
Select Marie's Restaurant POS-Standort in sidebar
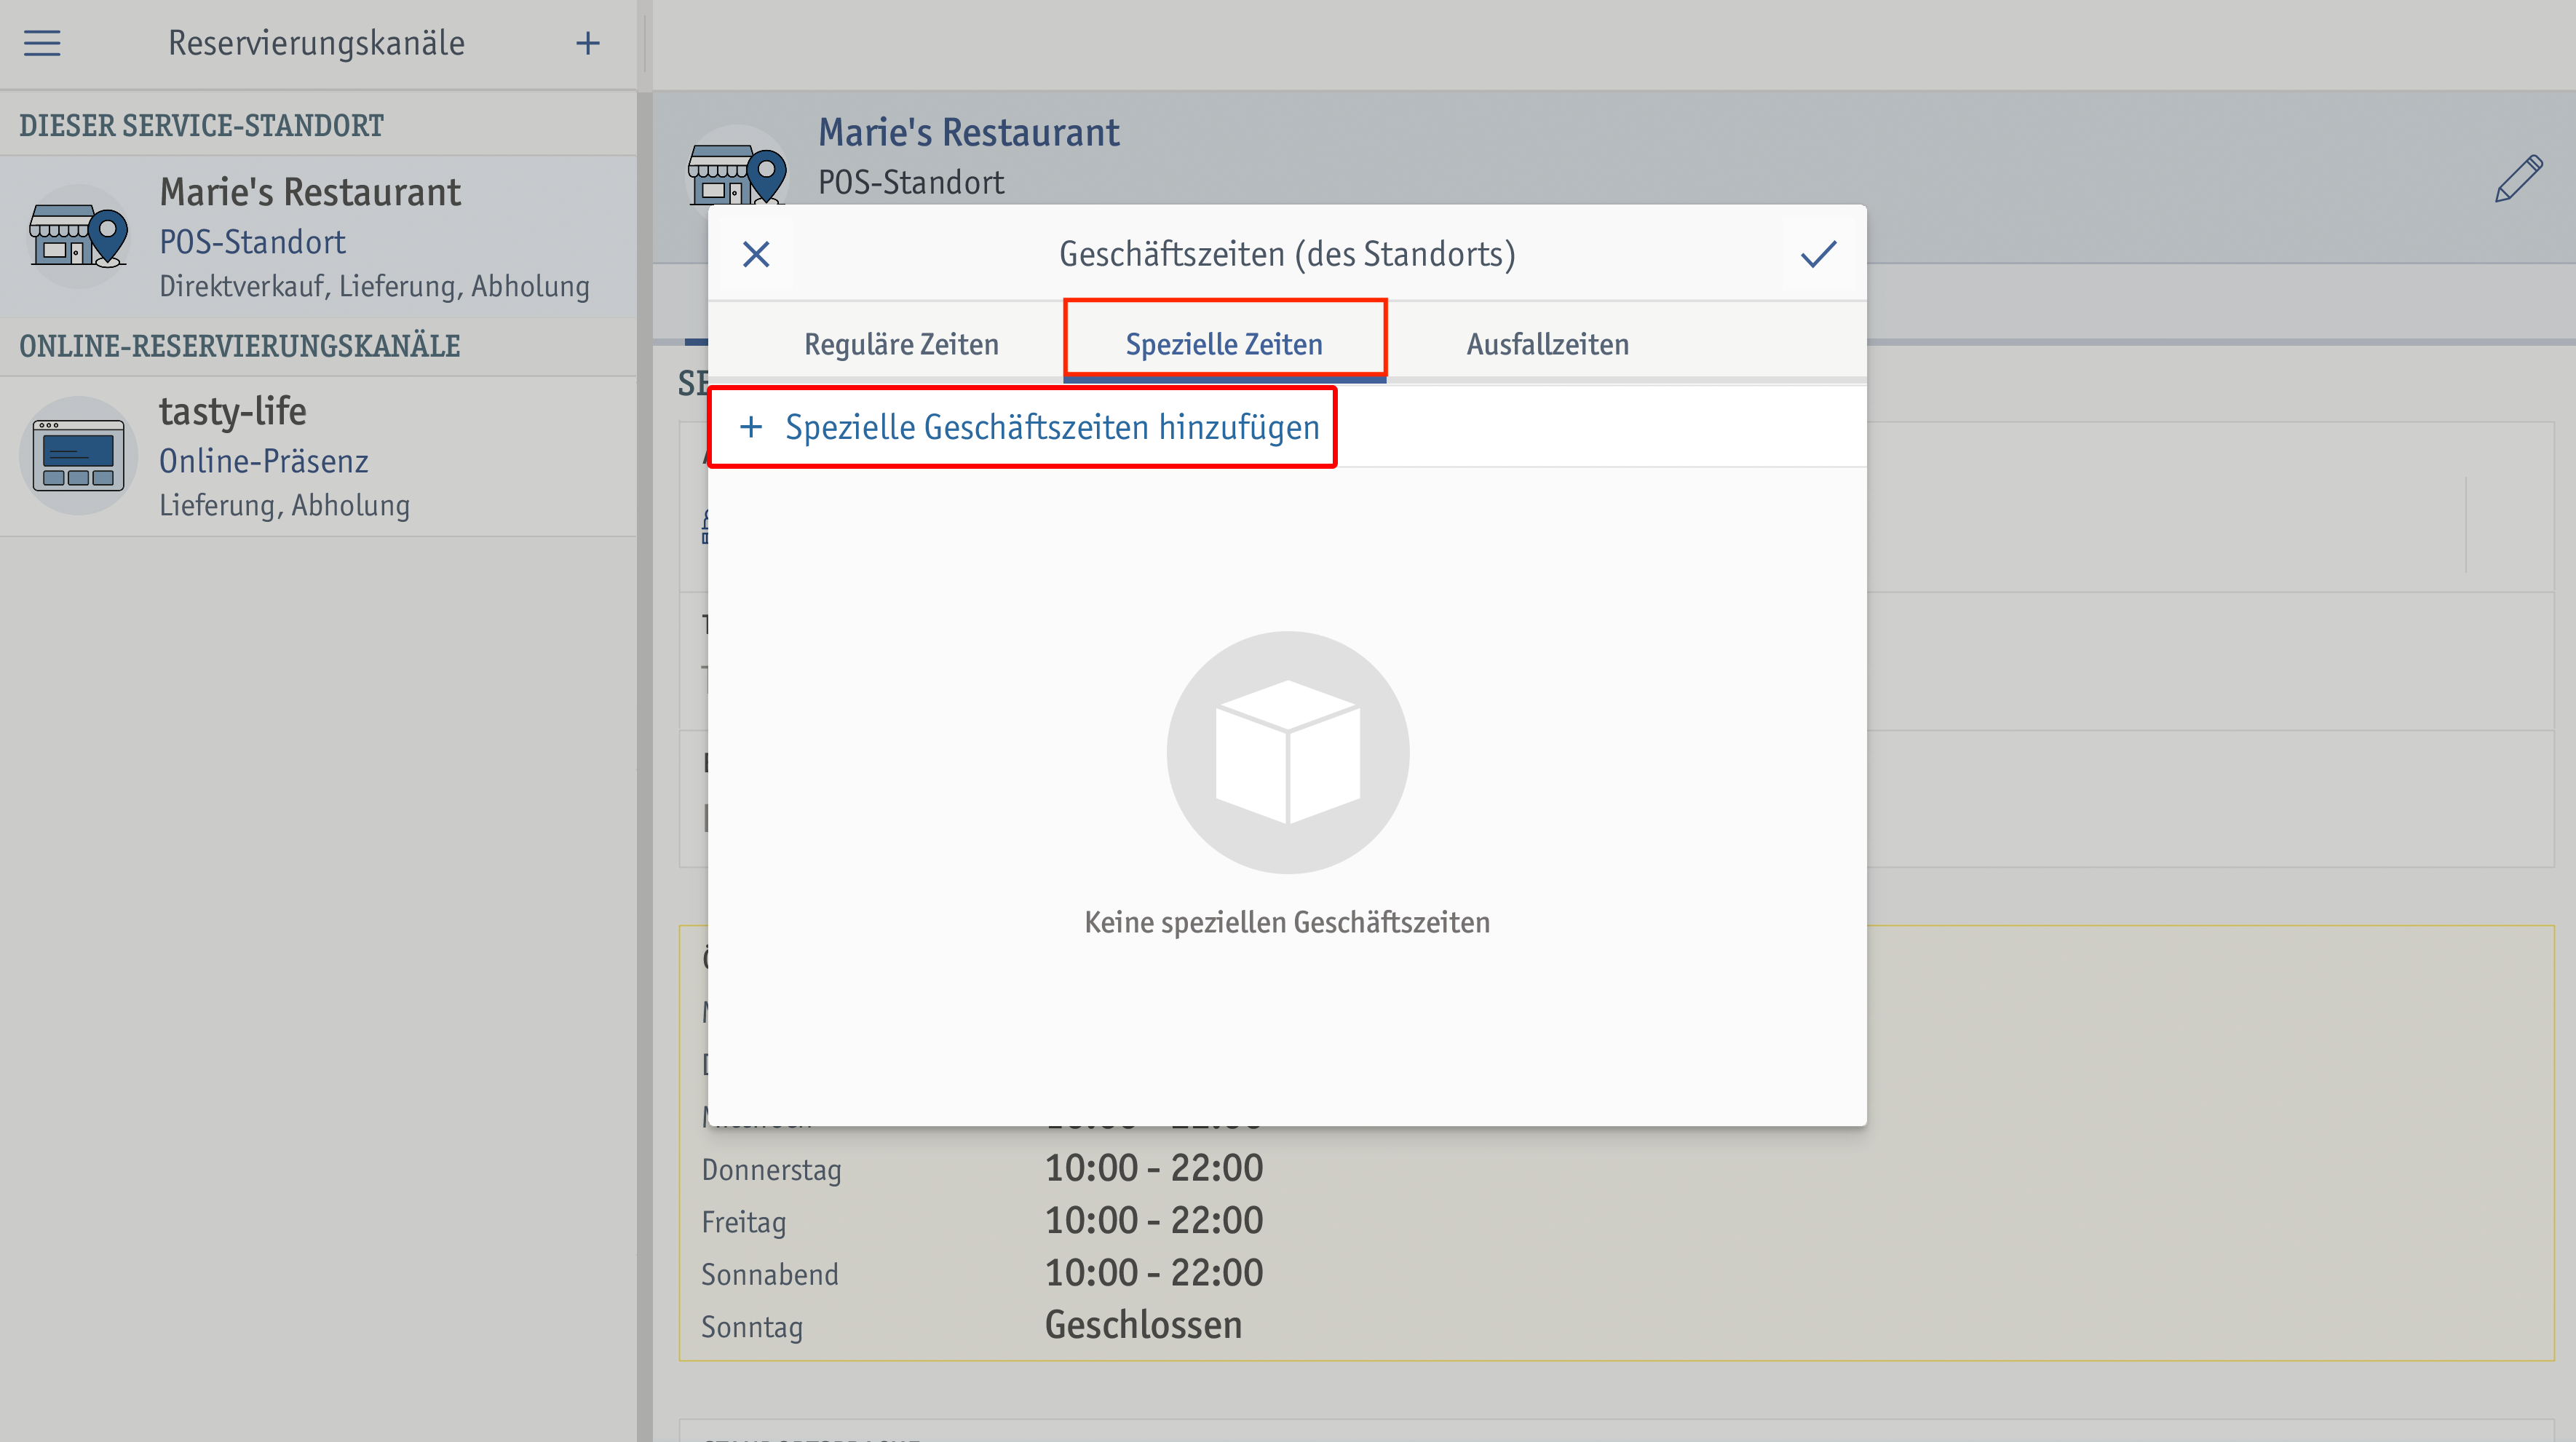[x=318, y=237]
